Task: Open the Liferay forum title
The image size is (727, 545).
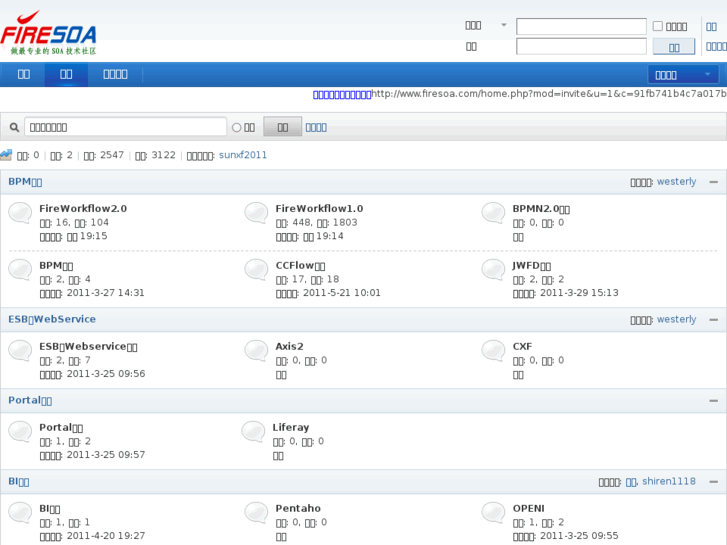Action: pyautogui.click(x=291, y=427)
